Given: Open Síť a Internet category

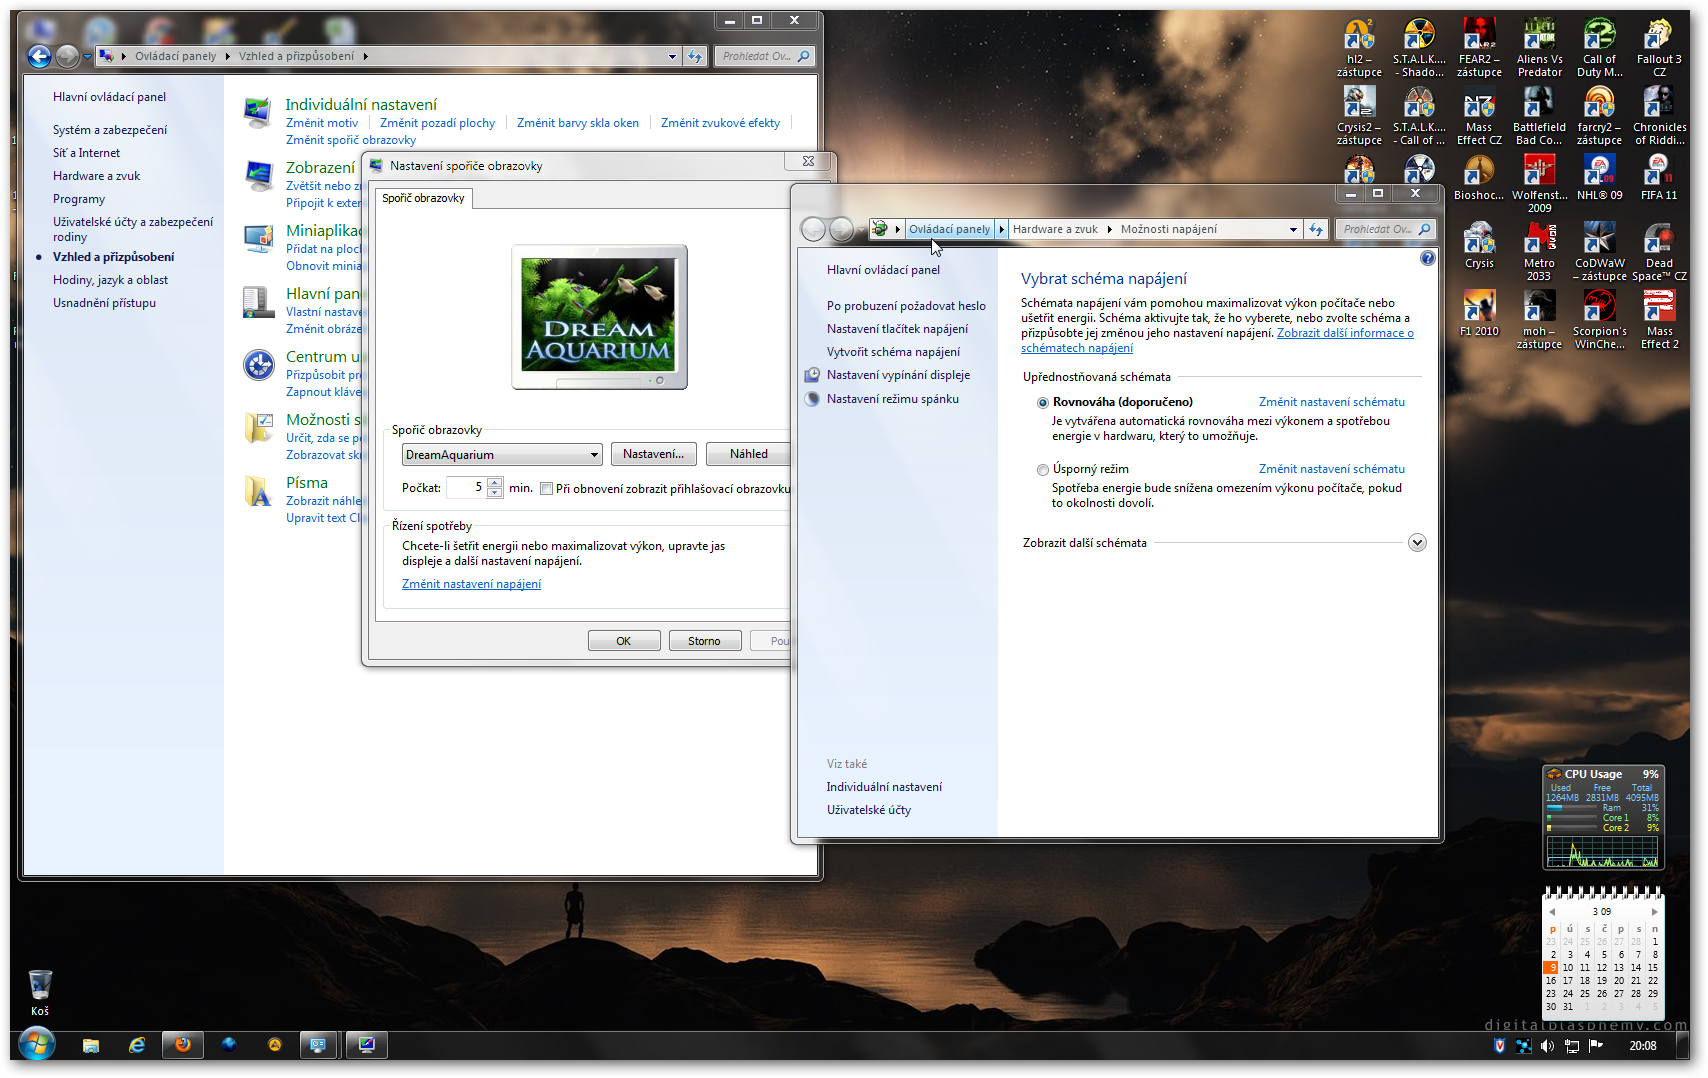Looking at the screenshot, I should [86, 153].
